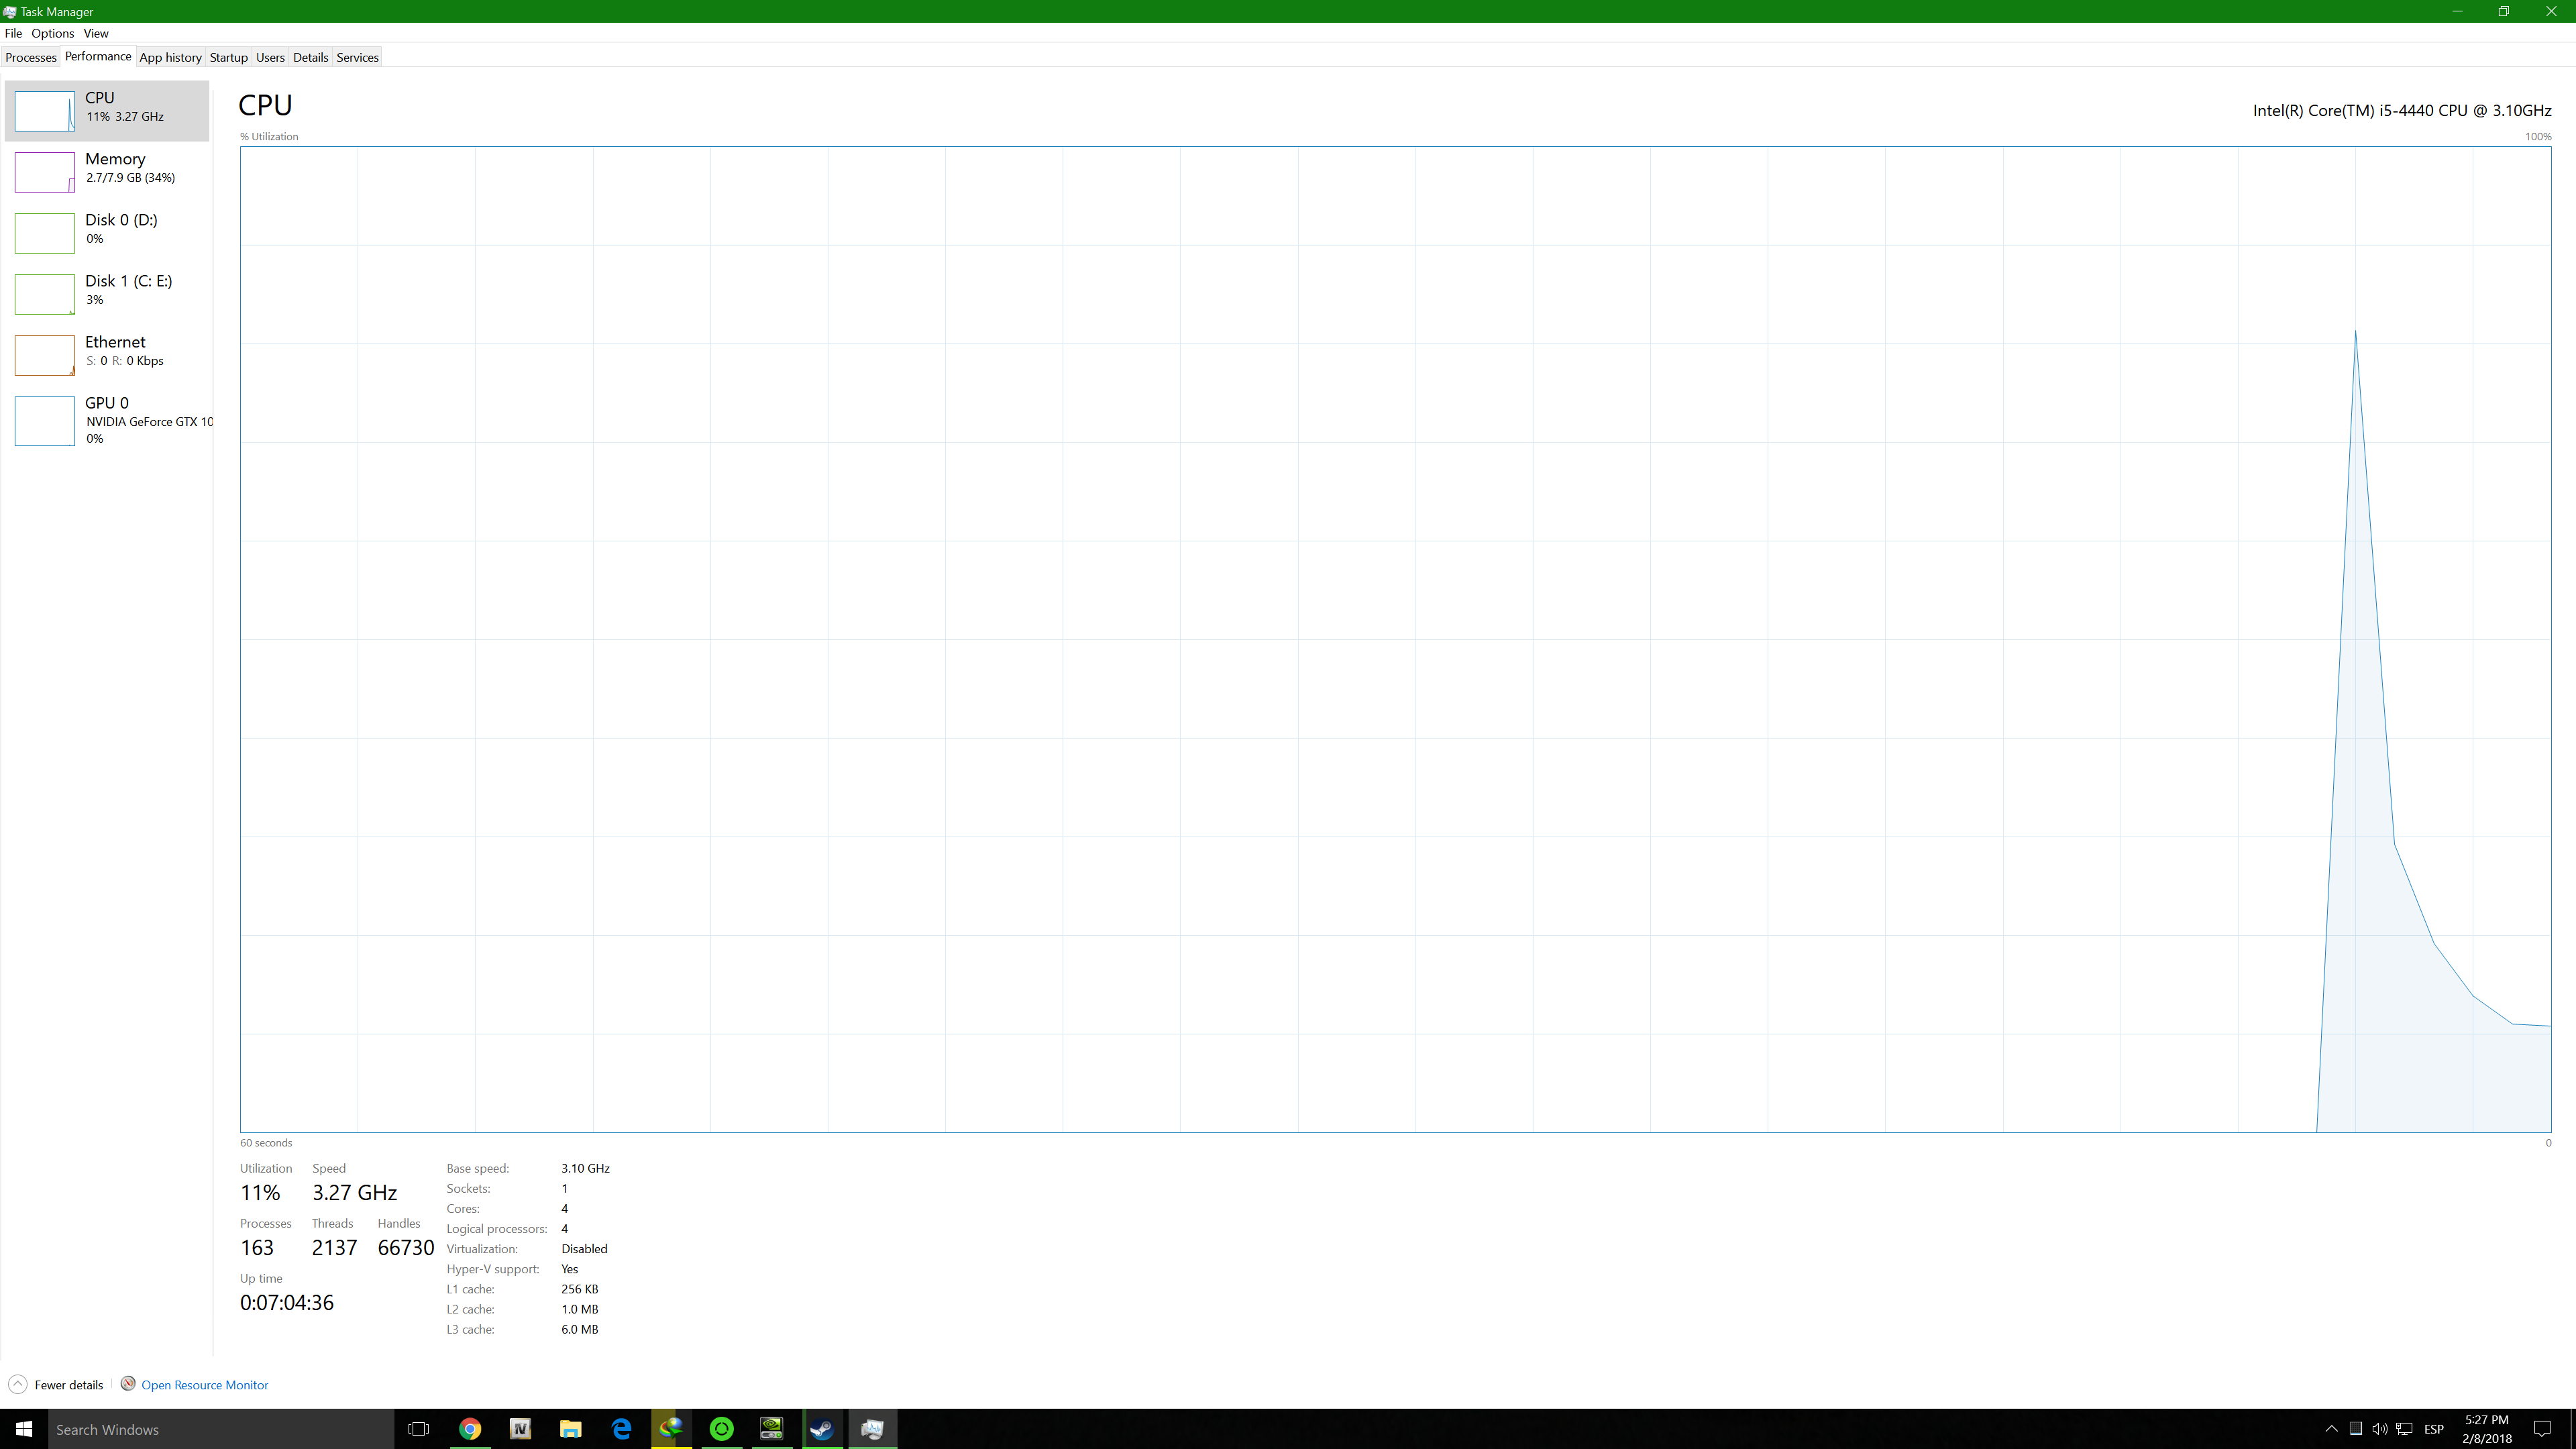Open the Action Center notifications icon
The width and height of the screenshot is (2576, 1449).
pyautogui.click(x=2543, y=1429)
